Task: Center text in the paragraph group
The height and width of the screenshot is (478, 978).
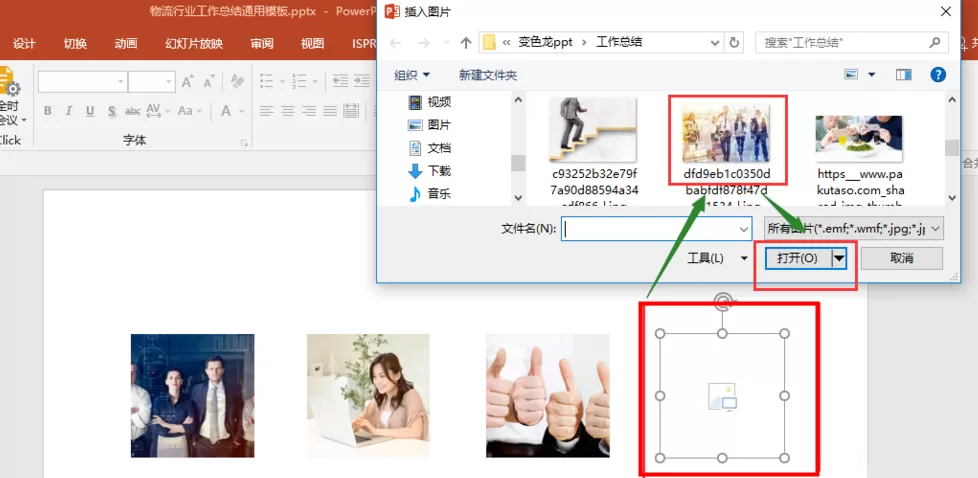Action: click(288, 111)
